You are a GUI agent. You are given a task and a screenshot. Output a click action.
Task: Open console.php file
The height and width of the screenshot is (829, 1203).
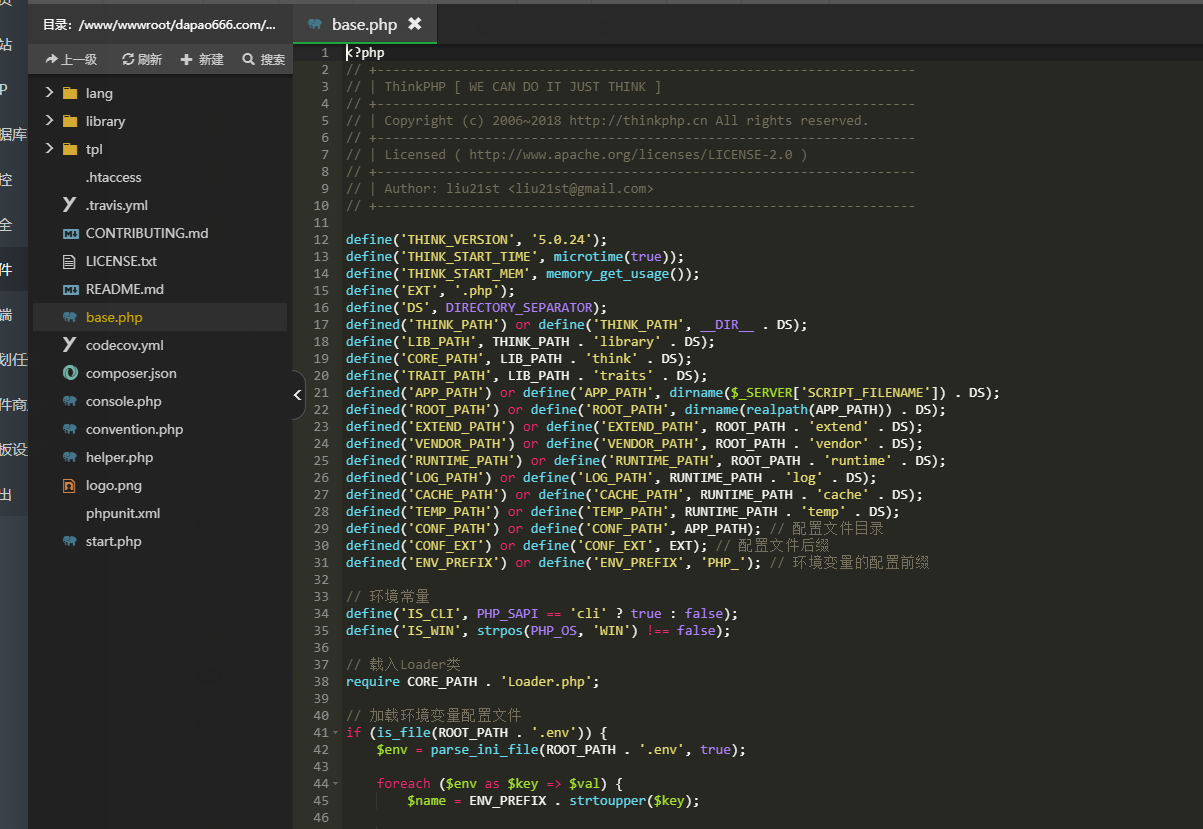point(124,401)
